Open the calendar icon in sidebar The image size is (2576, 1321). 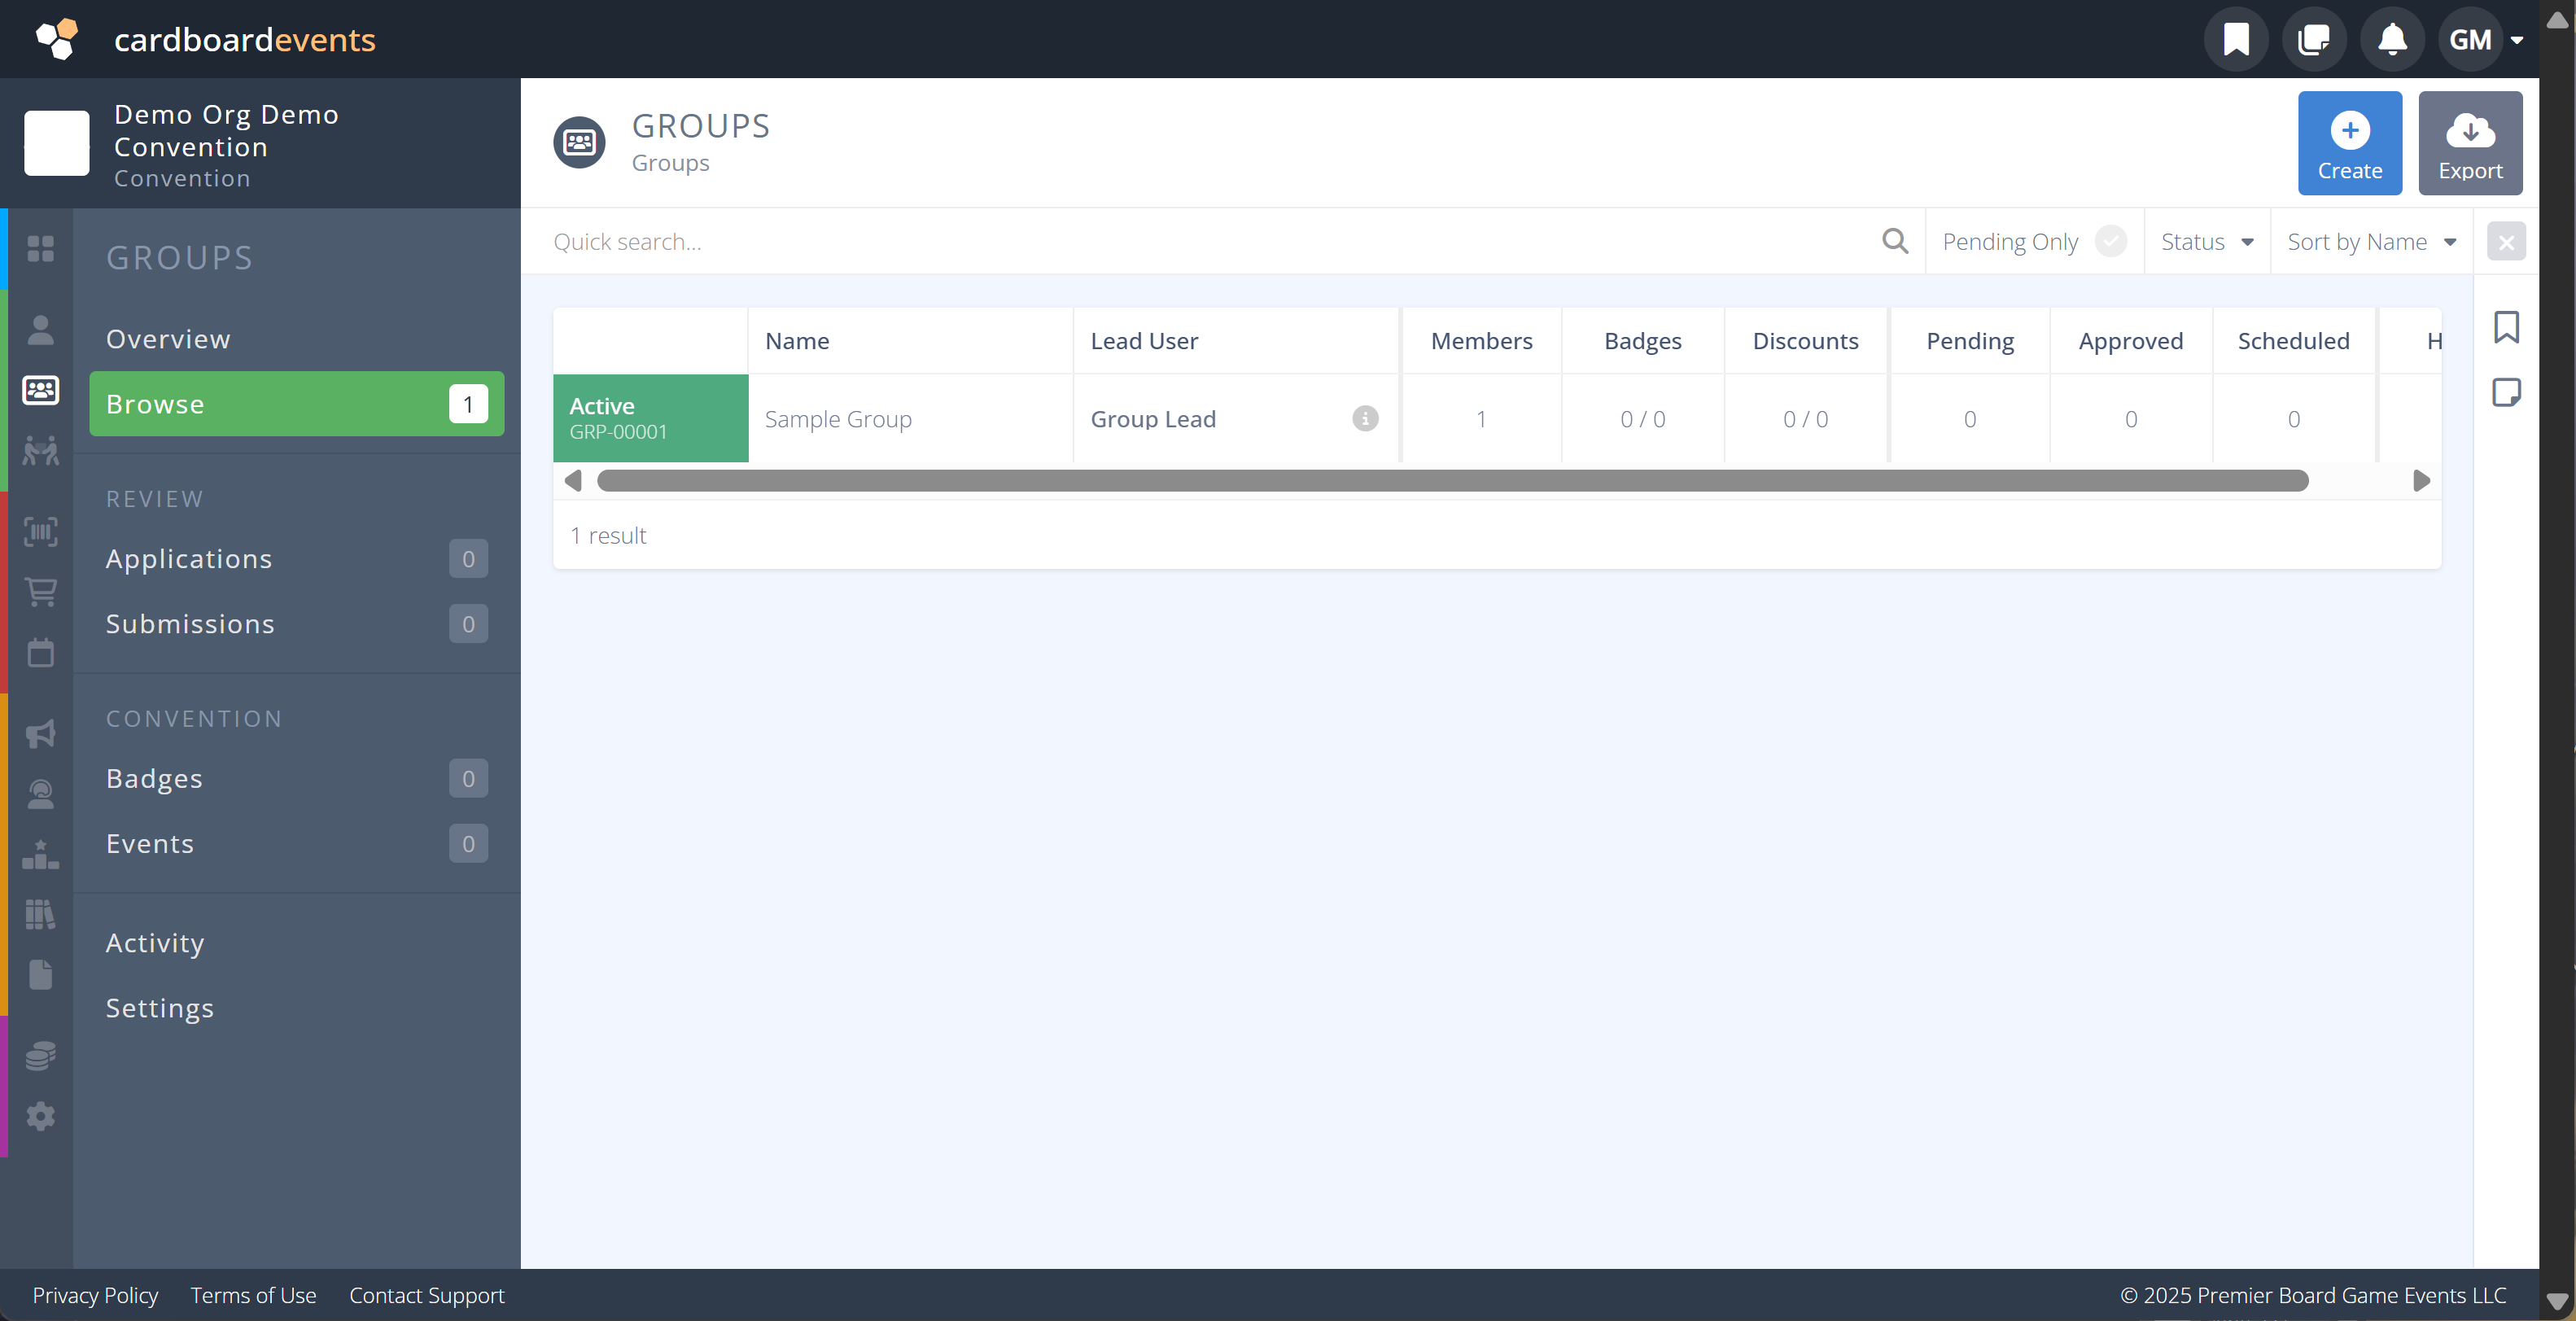coord(41,653)
